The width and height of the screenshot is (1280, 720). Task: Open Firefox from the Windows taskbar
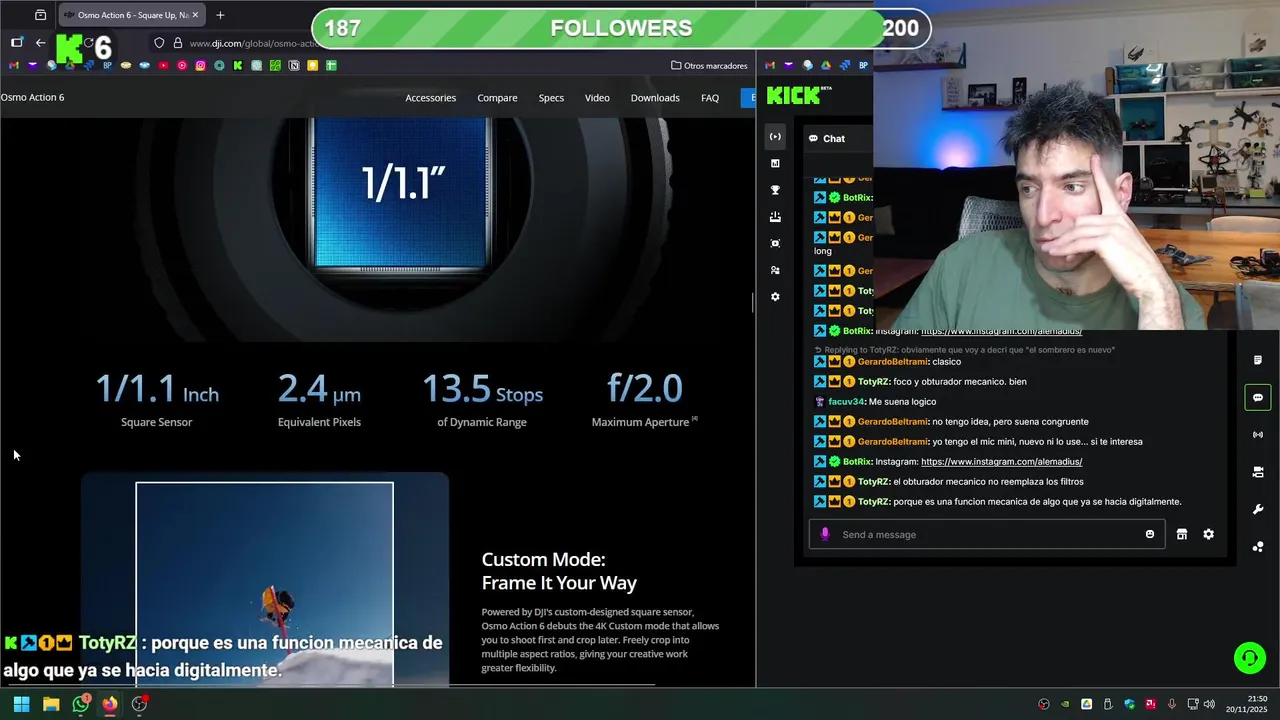[x=110, y=704]
